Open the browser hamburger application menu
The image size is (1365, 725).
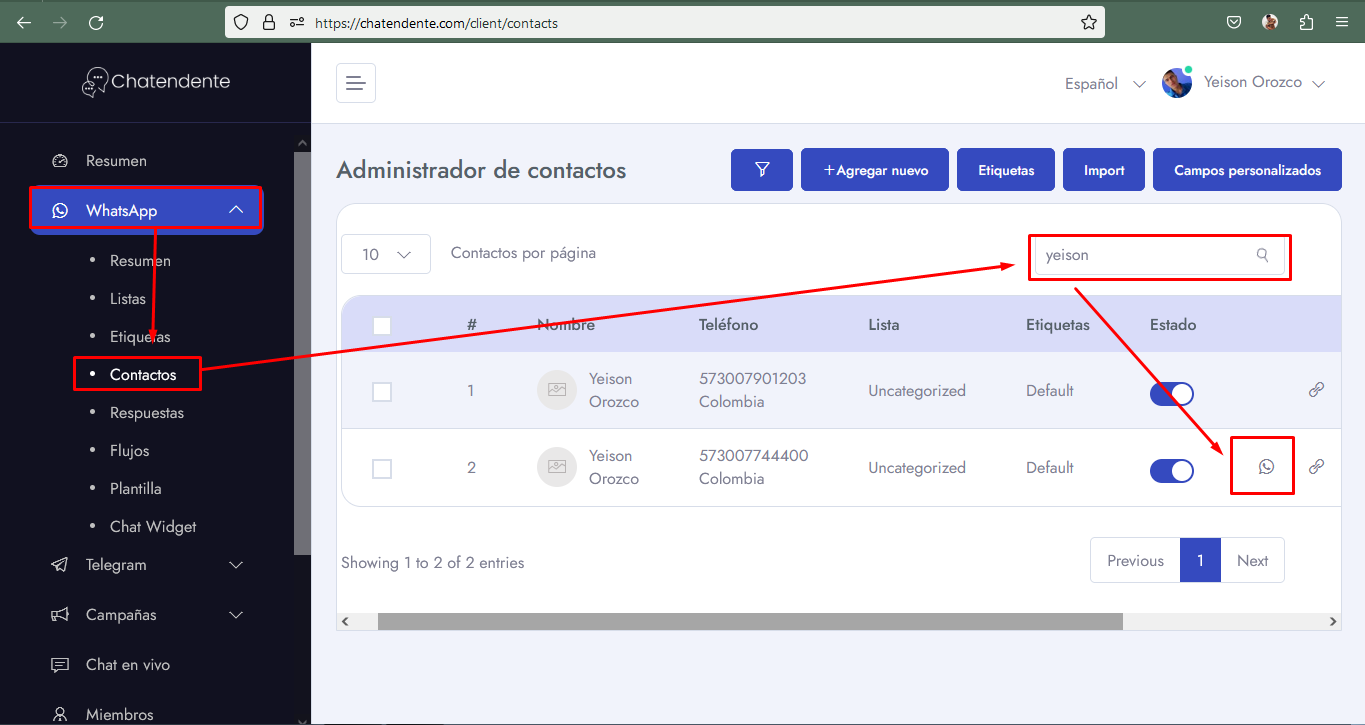tap(1342, 22)
